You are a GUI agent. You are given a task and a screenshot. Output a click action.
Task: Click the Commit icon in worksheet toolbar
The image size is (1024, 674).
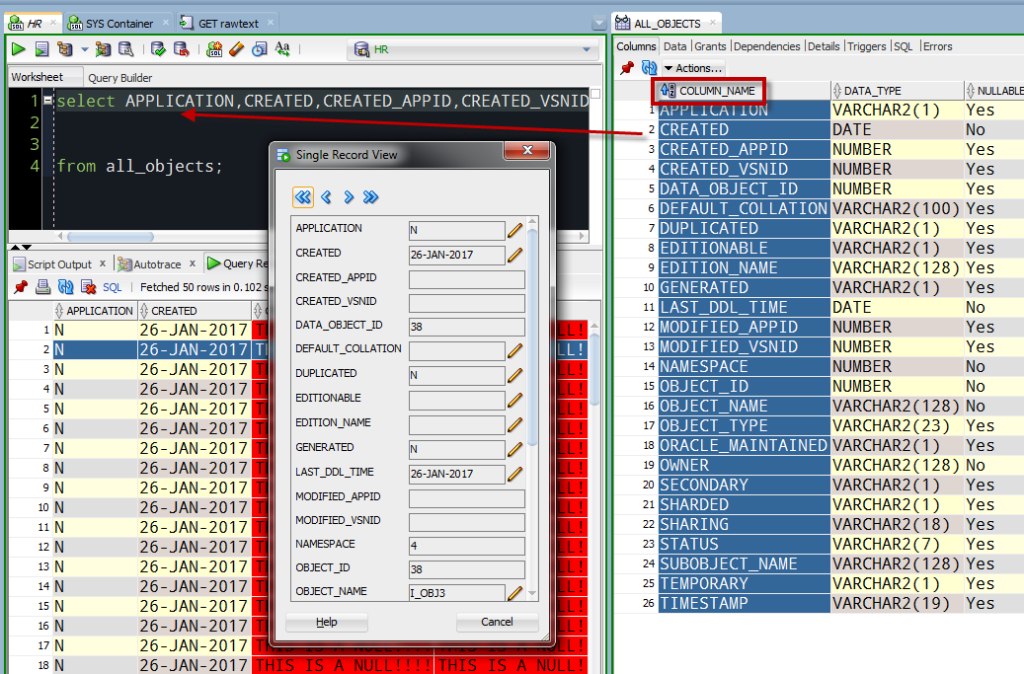tap(158, 49)
